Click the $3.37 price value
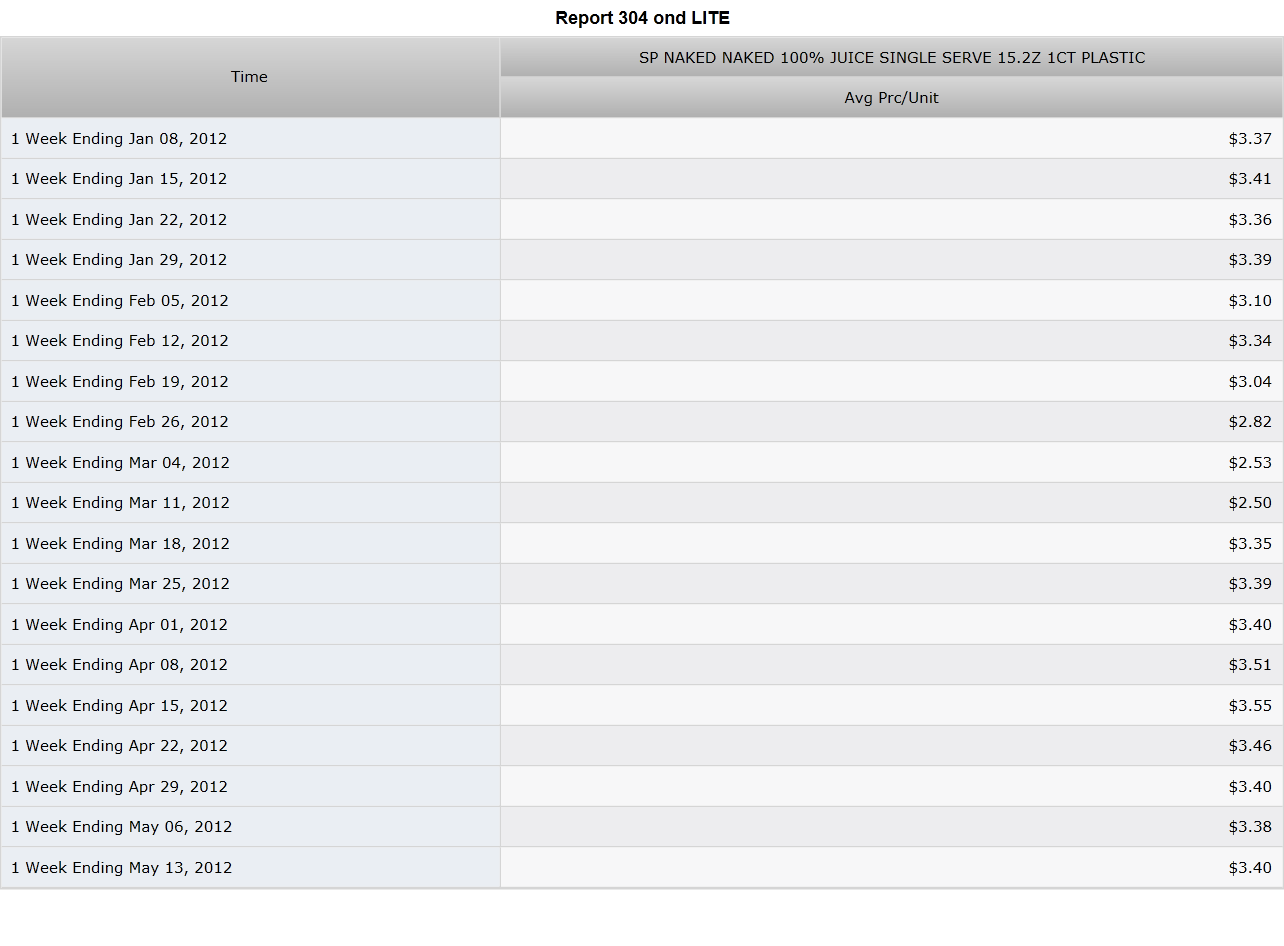 click(1250, 139)
